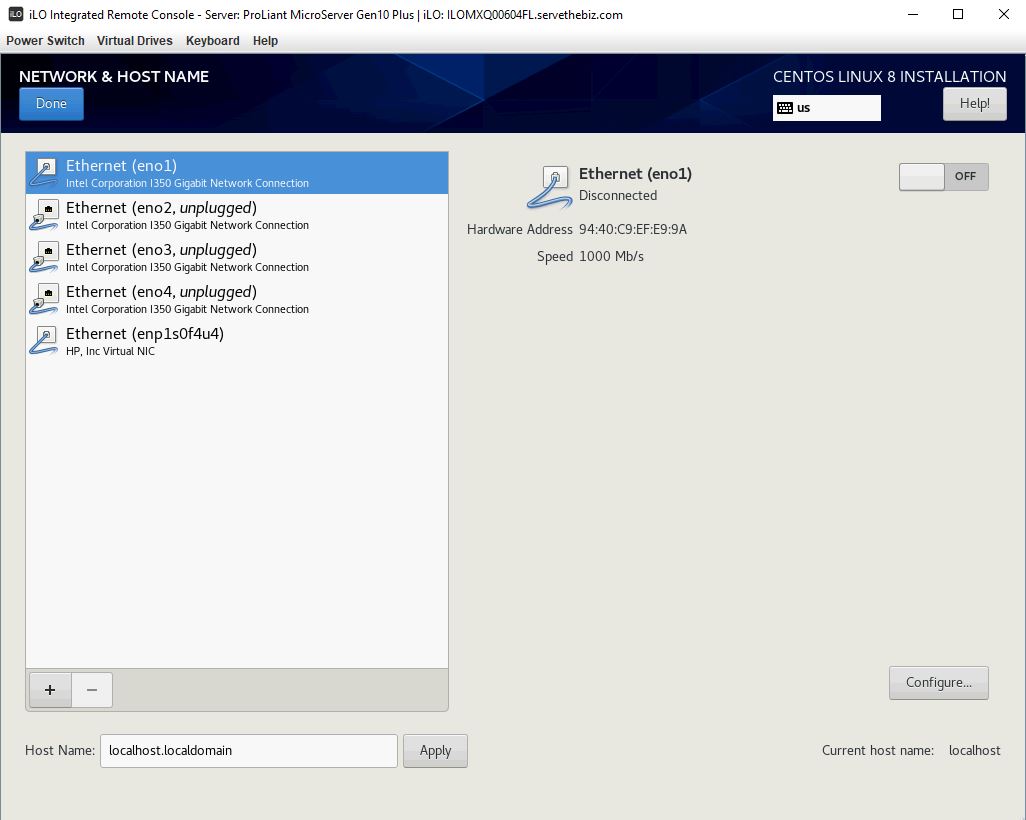
Task: Click the eno1 network cable icon in list
Action: click(44, 173)
